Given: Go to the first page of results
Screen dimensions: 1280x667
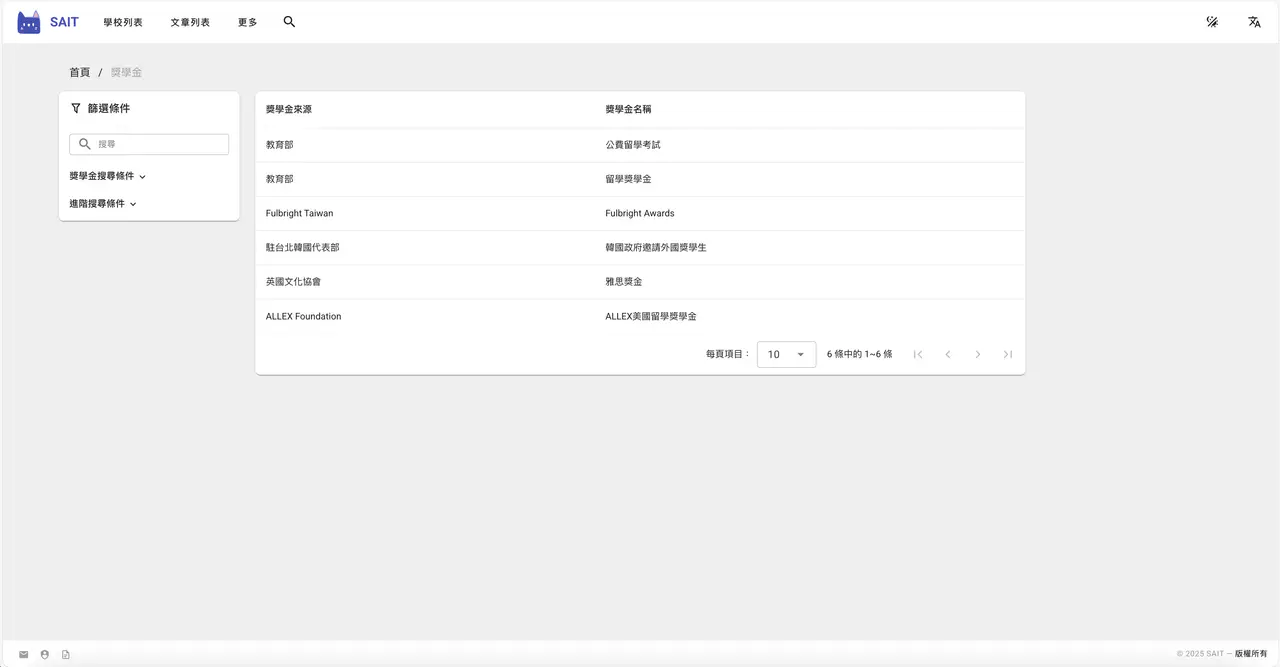Looking at the screenshot, I should [918, 354].
